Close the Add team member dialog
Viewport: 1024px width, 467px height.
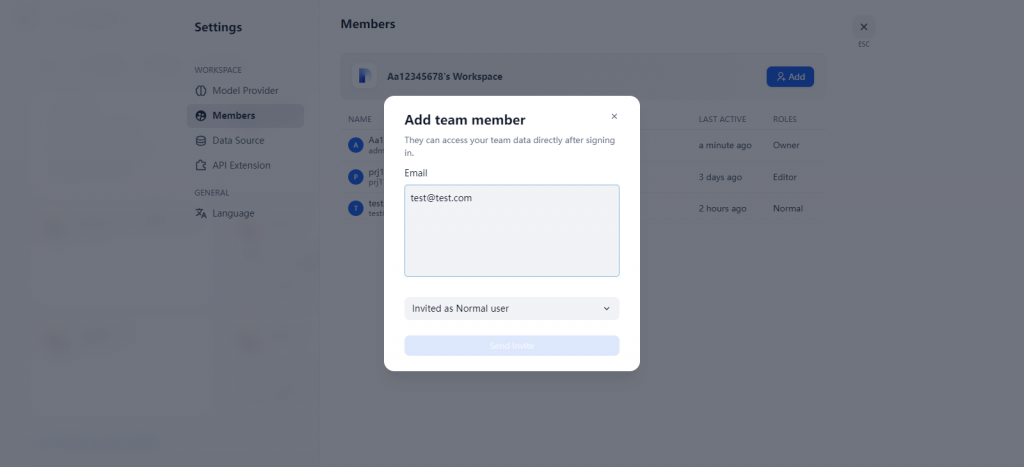(x=614, y=116)
